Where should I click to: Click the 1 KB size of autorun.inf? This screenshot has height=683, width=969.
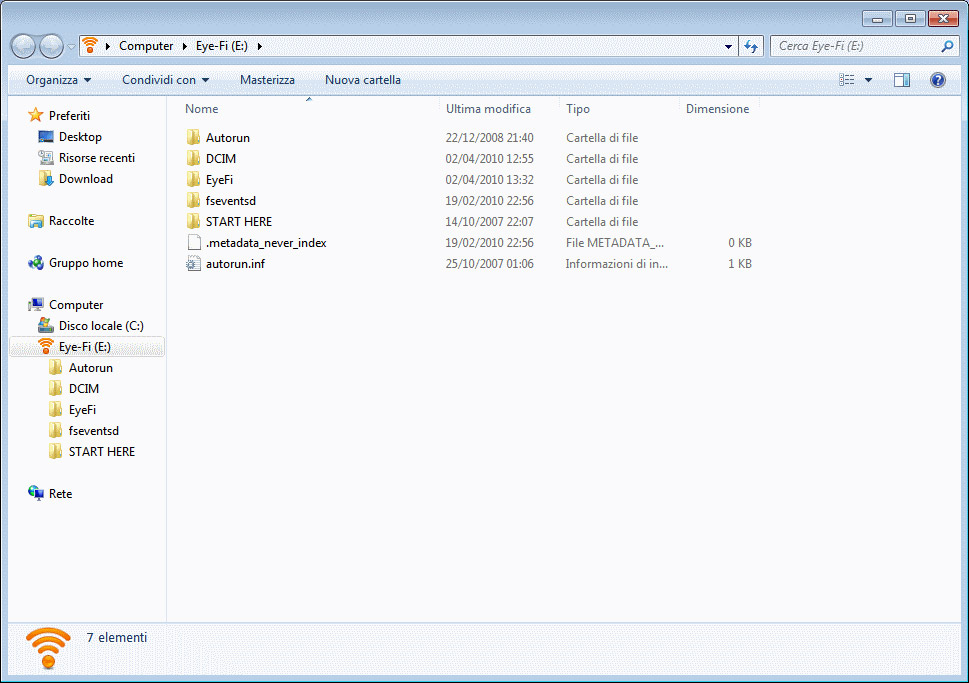[740, 264]
